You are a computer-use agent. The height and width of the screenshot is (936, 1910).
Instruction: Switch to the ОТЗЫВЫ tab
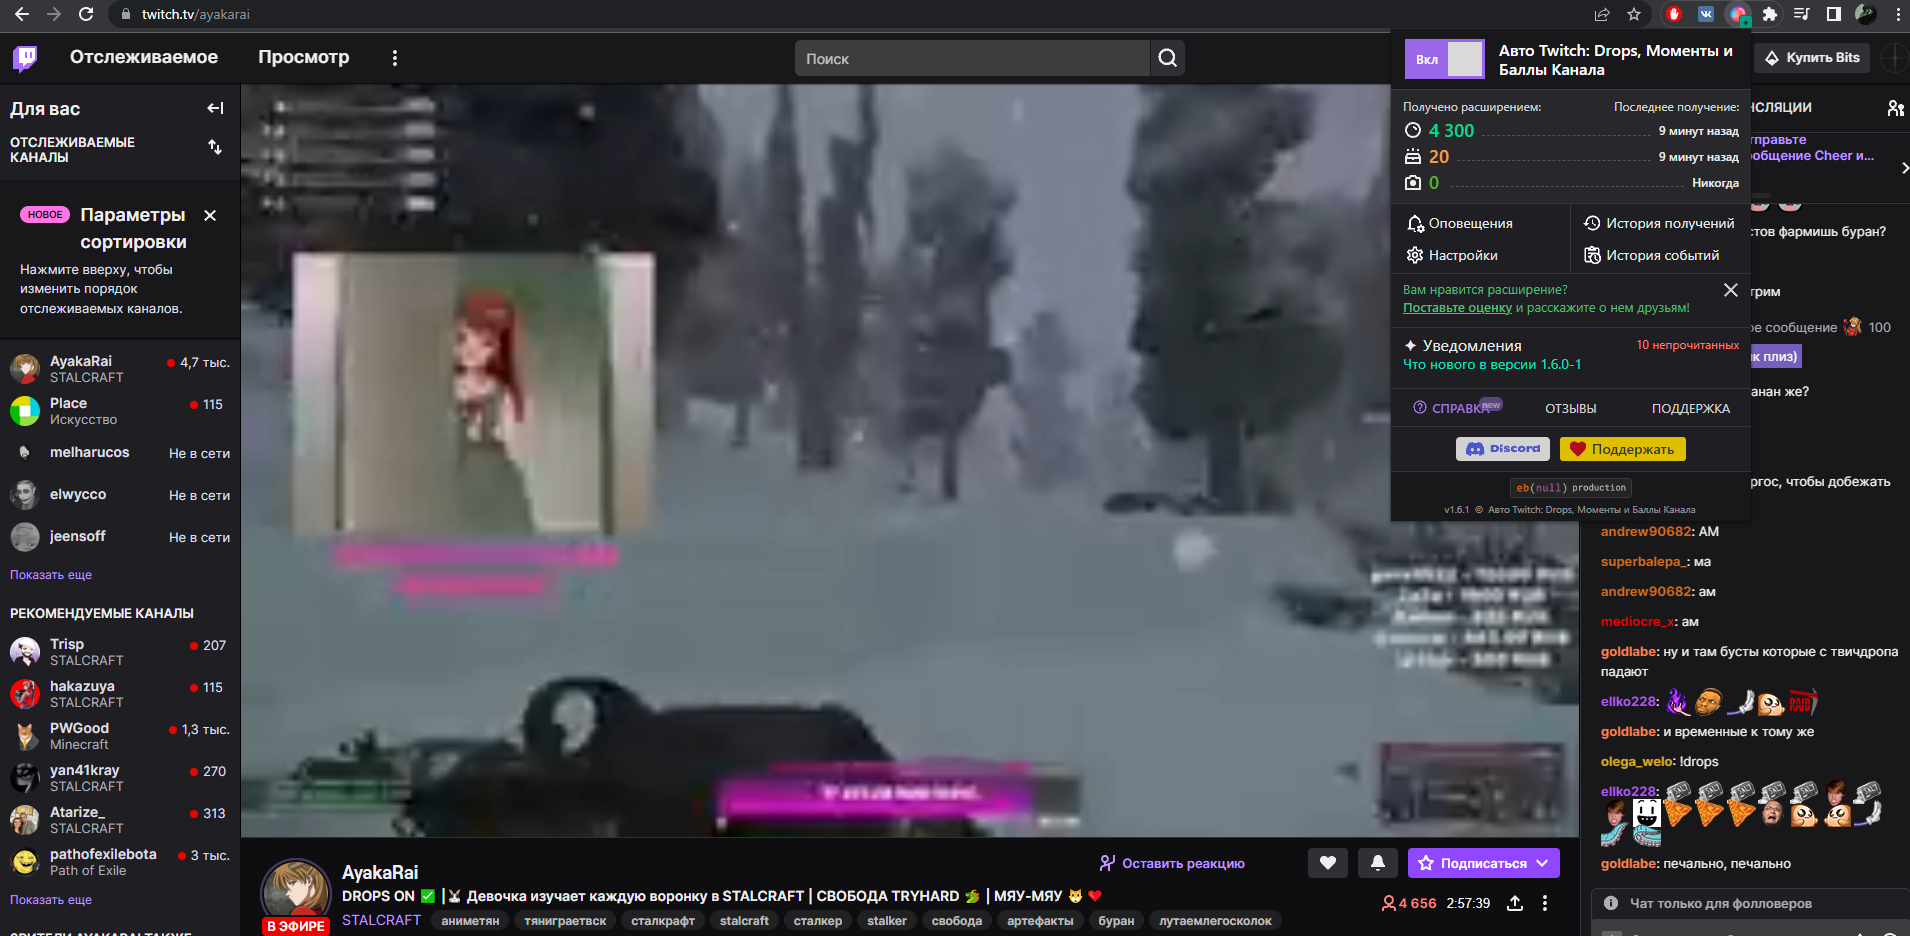click(1571, 408)
